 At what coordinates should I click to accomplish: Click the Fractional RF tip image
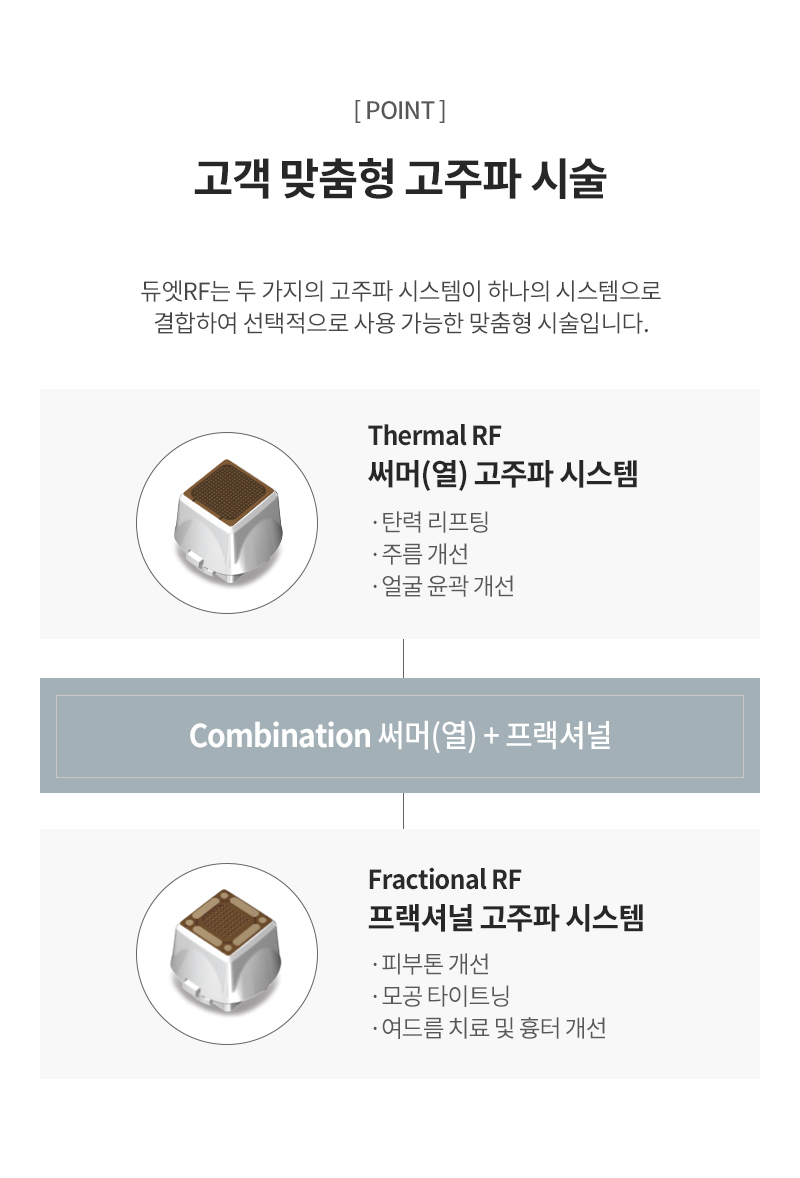point(227,953)
